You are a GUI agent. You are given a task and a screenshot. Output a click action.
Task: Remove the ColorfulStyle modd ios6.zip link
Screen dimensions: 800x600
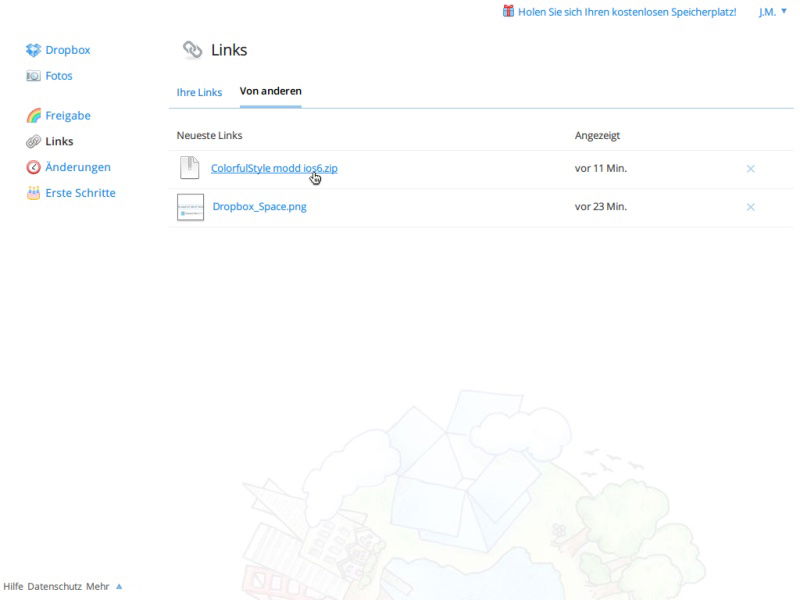point(751,169)
